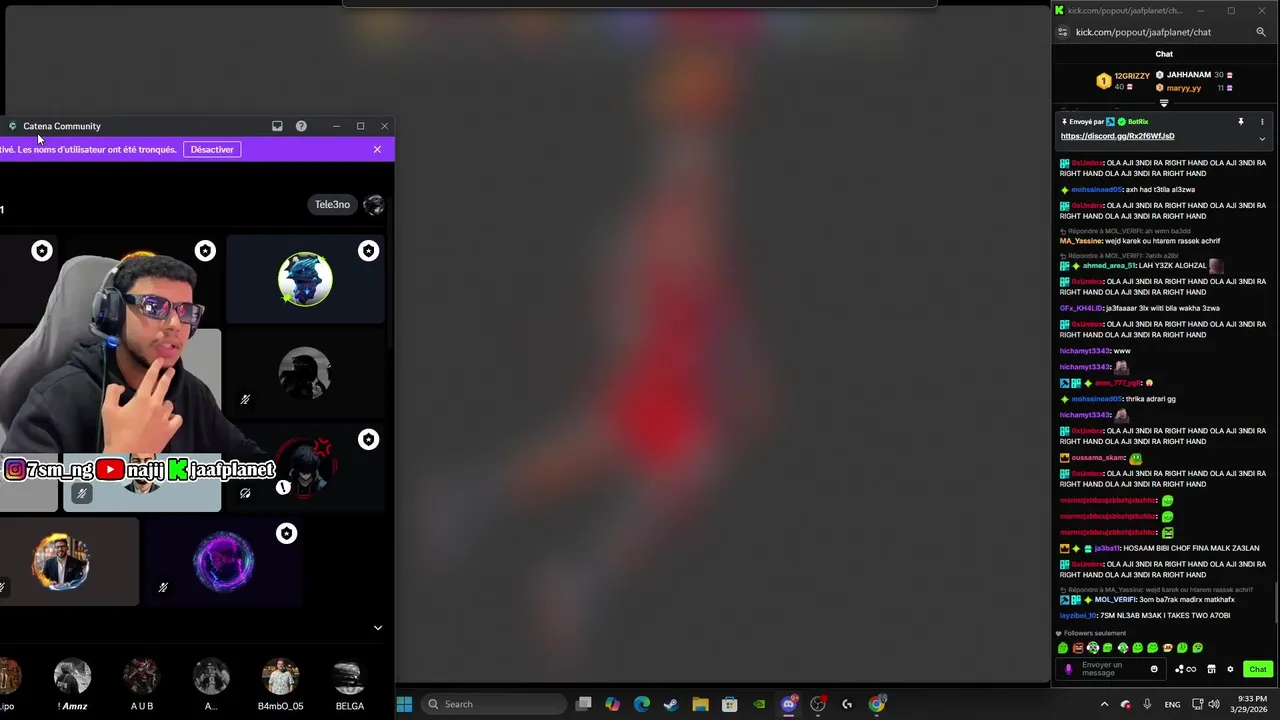This screenshot has height=720, width=1280.
Task: Open chat settings gear icon
Action: 1230,670
